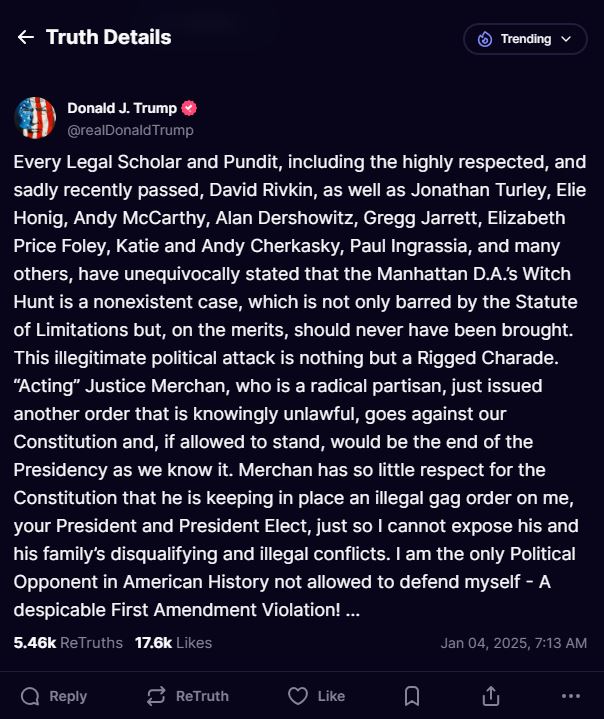Click the red verified badge icon
This screenshot has width=604, height=719.
(x=188, y=108)
